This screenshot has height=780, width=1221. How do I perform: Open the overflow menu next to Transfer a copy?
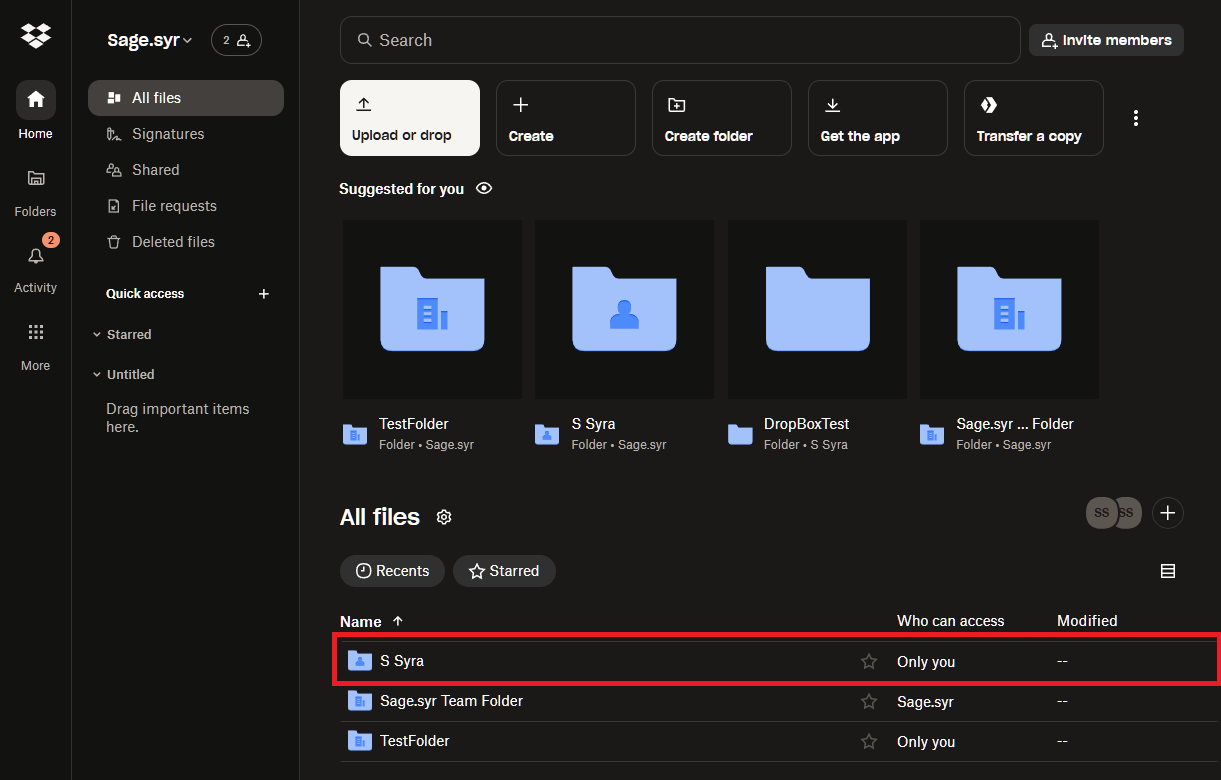(1136, 118)
